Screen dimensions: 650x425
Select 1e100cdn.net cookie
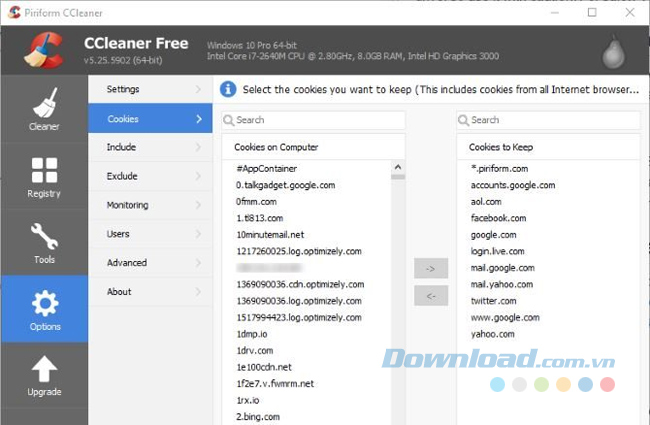pyautogui.click(x=264, y=367)
